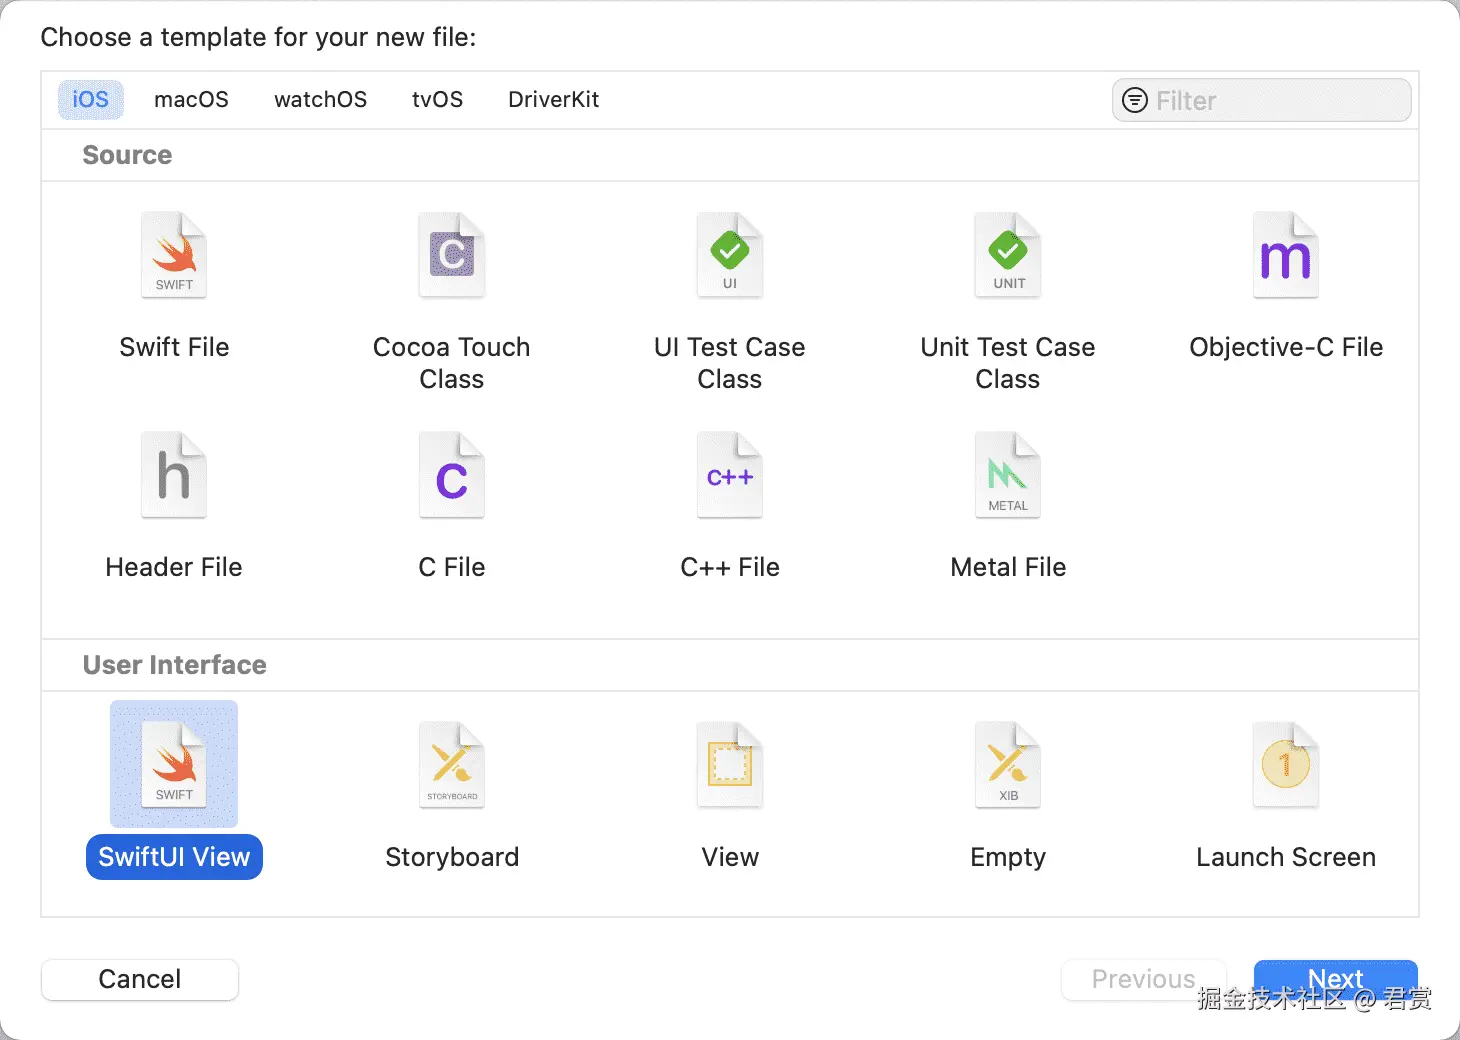The height and width of the screenshot is (1040, 1460).
Task: Show the DriverKit templates tab
Action: click(x=553, y=100)
